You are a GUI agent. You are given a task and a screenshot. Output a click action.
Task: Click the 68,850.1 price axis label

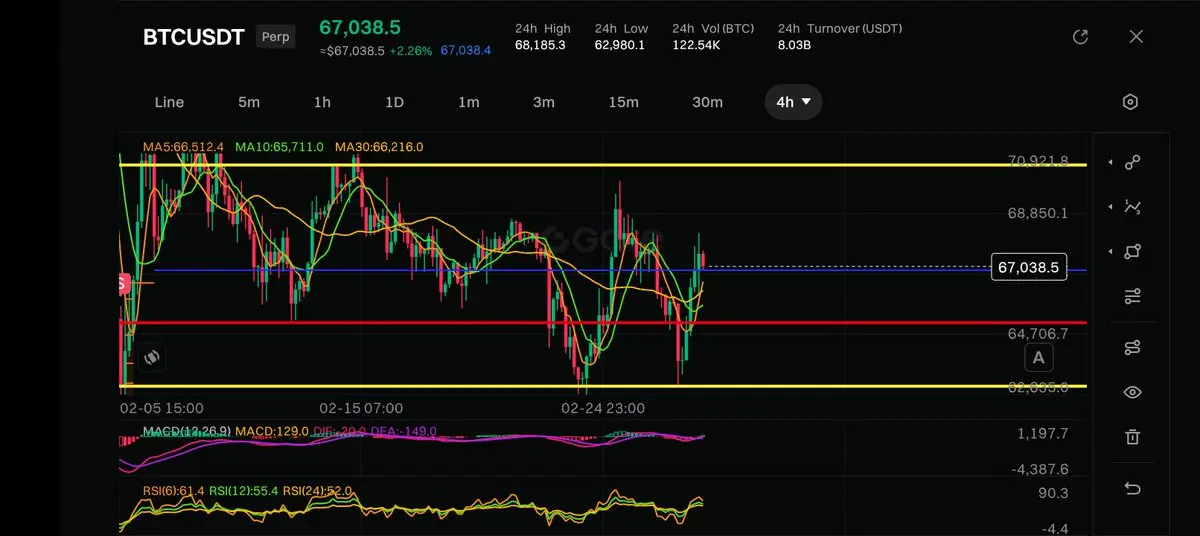click(x=1038, y=213)
